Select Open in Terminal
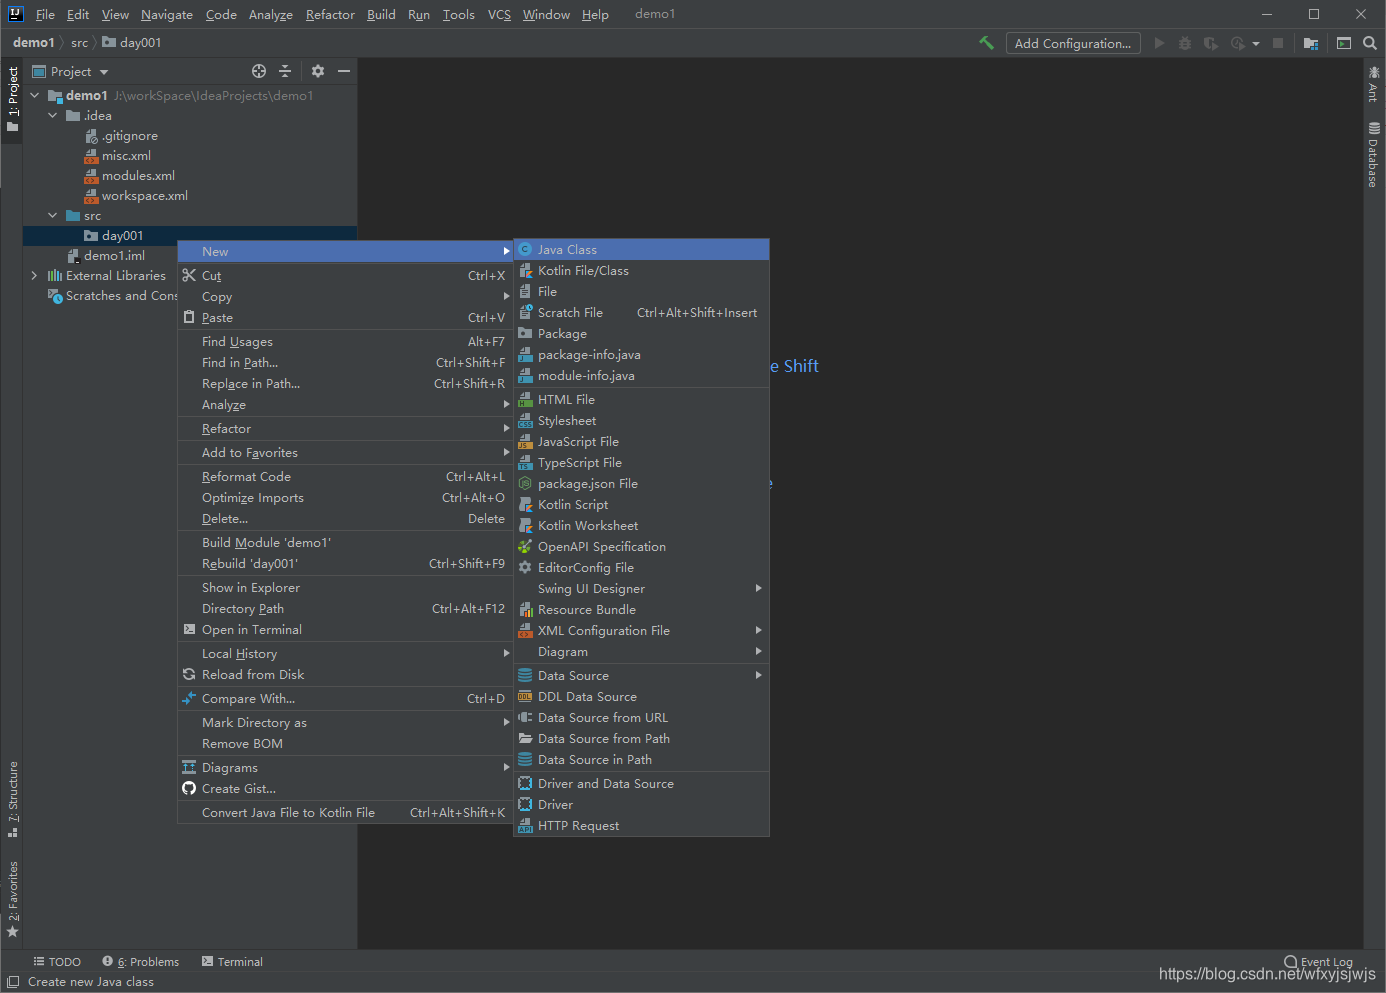 point(345,630)
